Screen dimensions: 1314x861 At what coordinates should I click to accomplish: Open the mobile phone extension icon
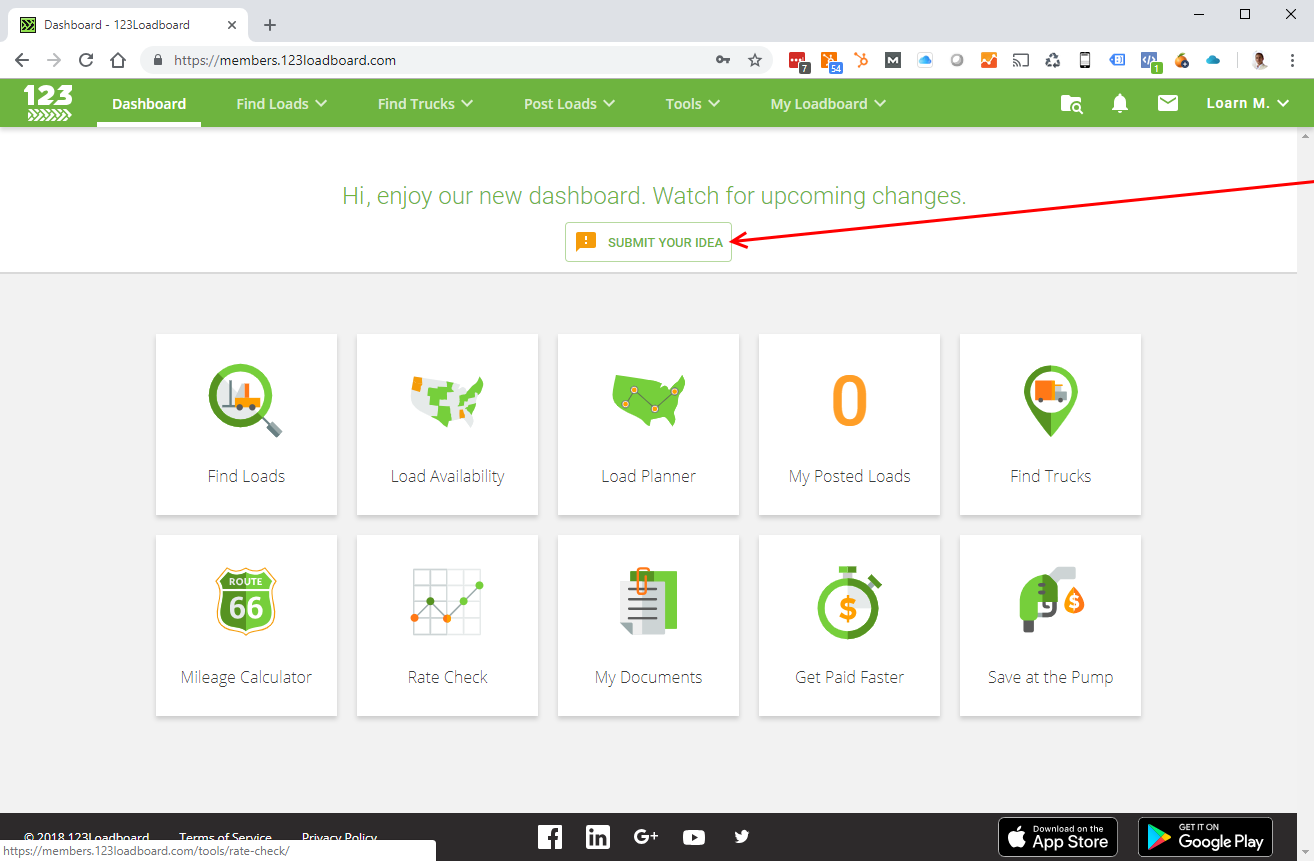(x=1084, y=60)
